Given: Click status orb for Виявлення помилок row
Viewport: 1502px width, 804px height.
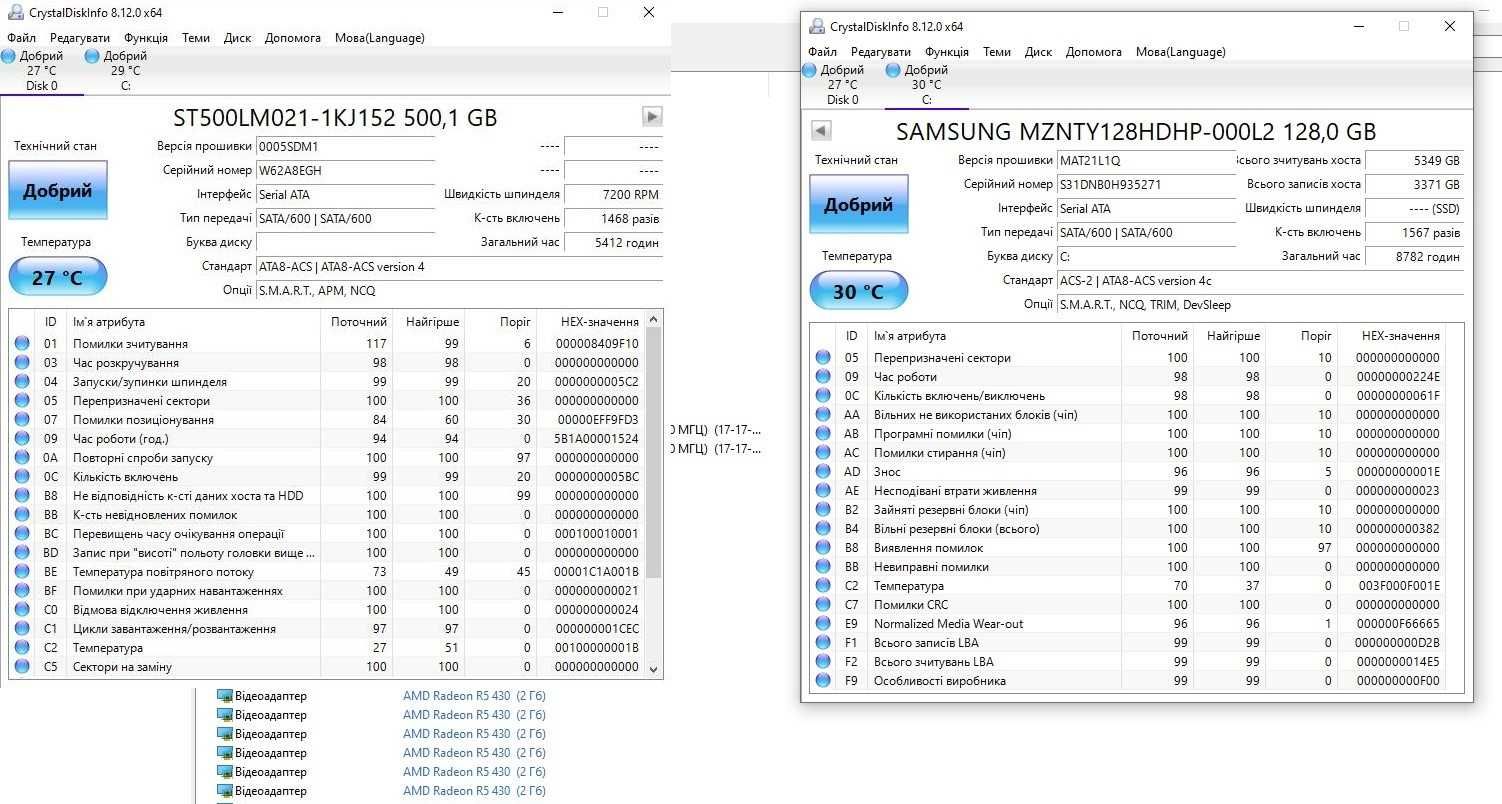Looking at the screenshot, I should [823, 548].
